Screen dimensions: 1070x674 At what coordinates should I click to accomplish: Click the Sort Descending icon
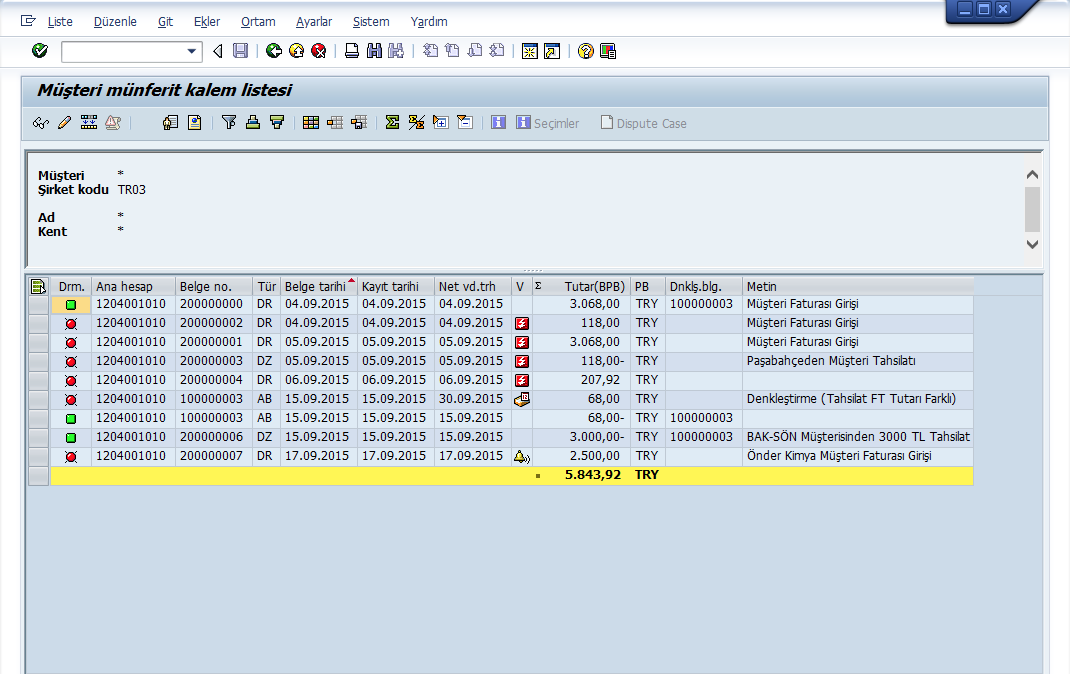[x=276, y=123]
